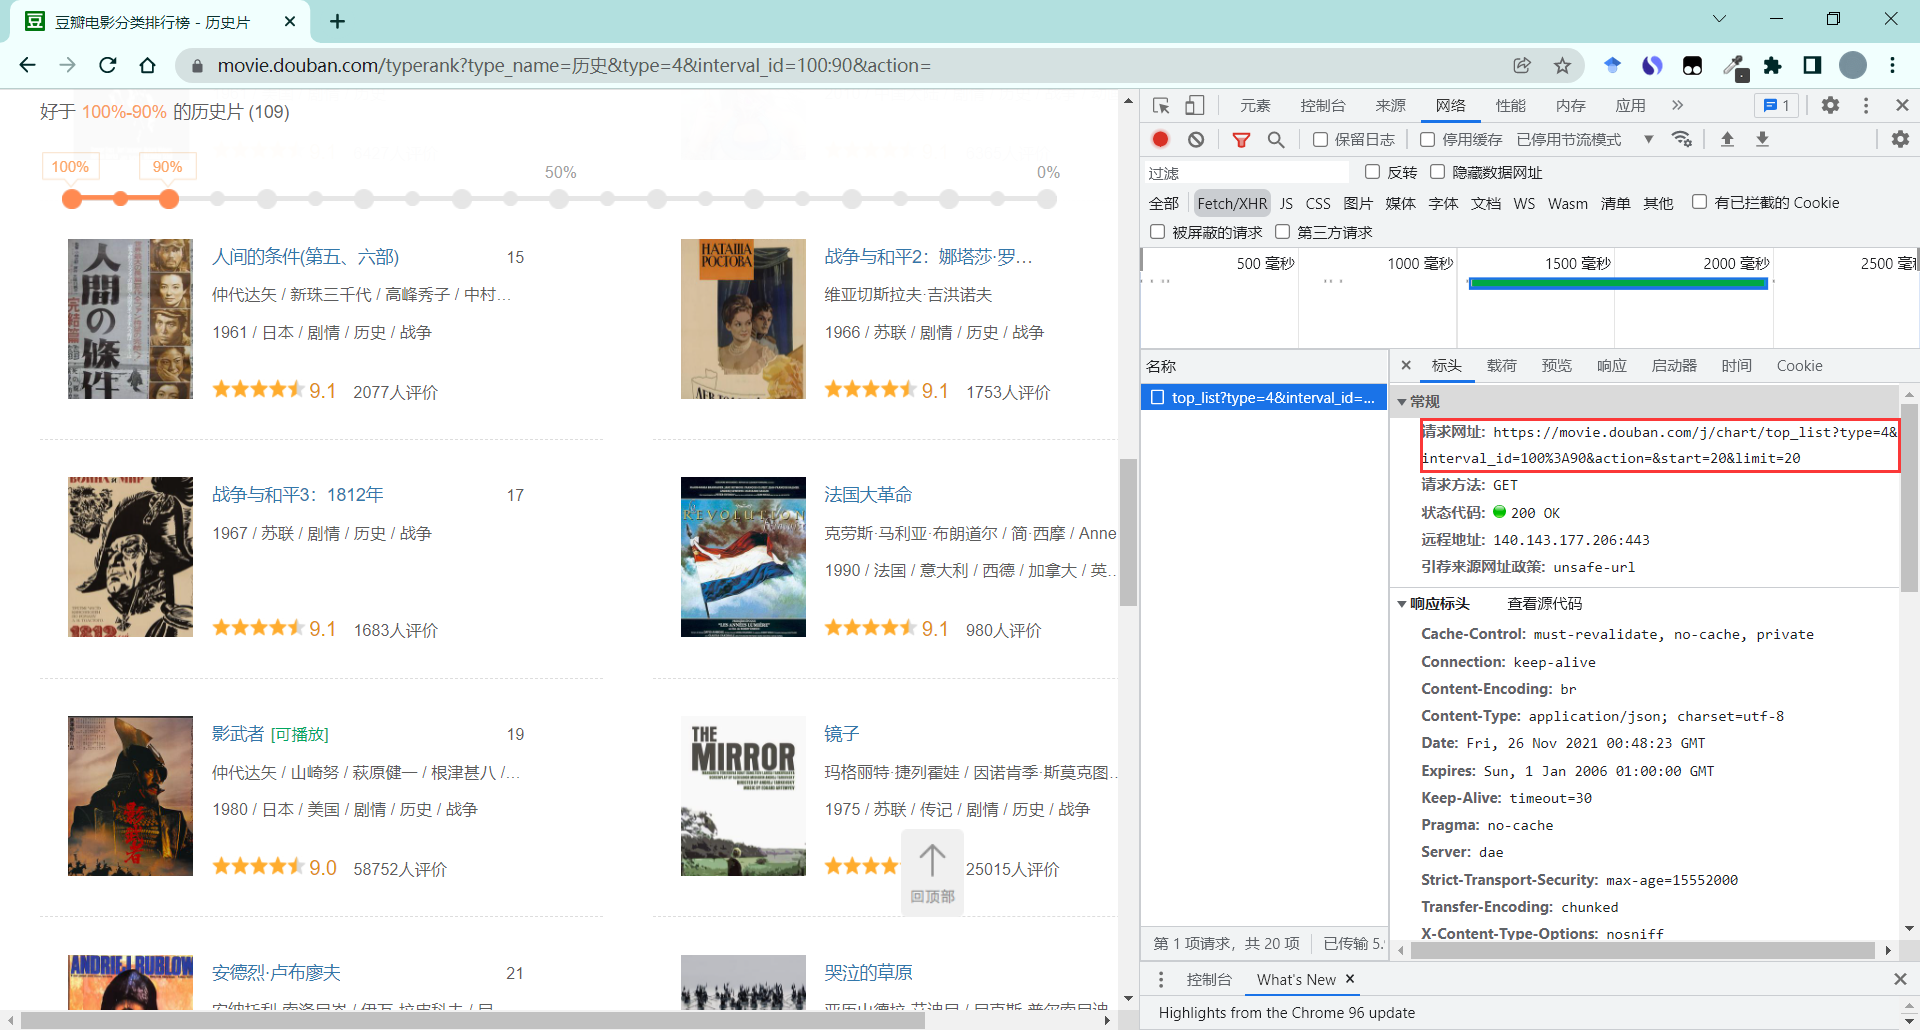Open the throttling mode dropdown
This screenshot has width=1920, height=1030.
[x=1585, y=140]
